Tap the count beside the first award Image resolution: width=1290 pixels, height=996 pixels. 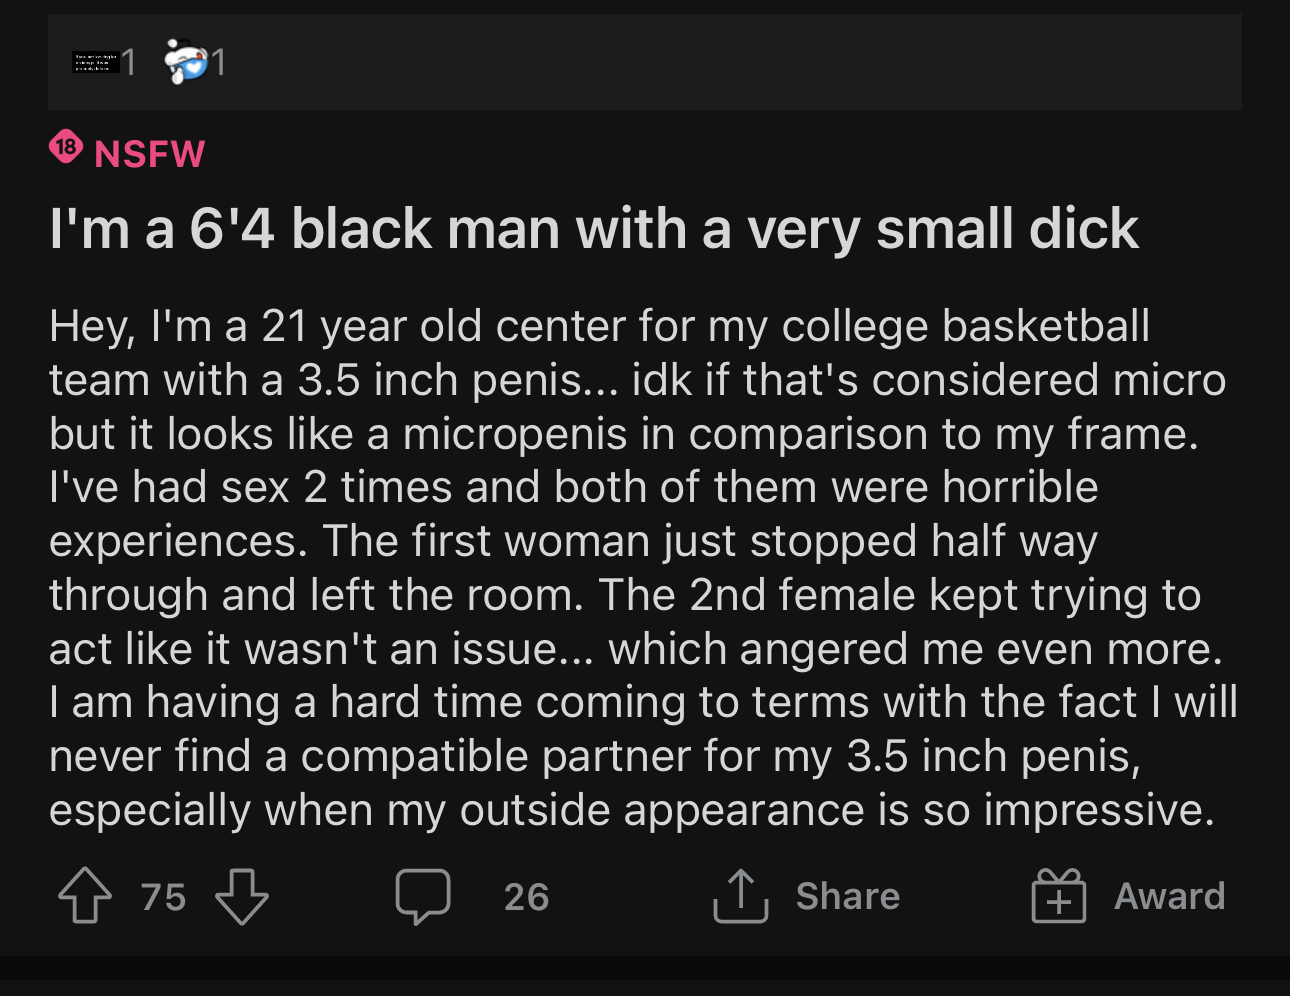click(129, 63)
